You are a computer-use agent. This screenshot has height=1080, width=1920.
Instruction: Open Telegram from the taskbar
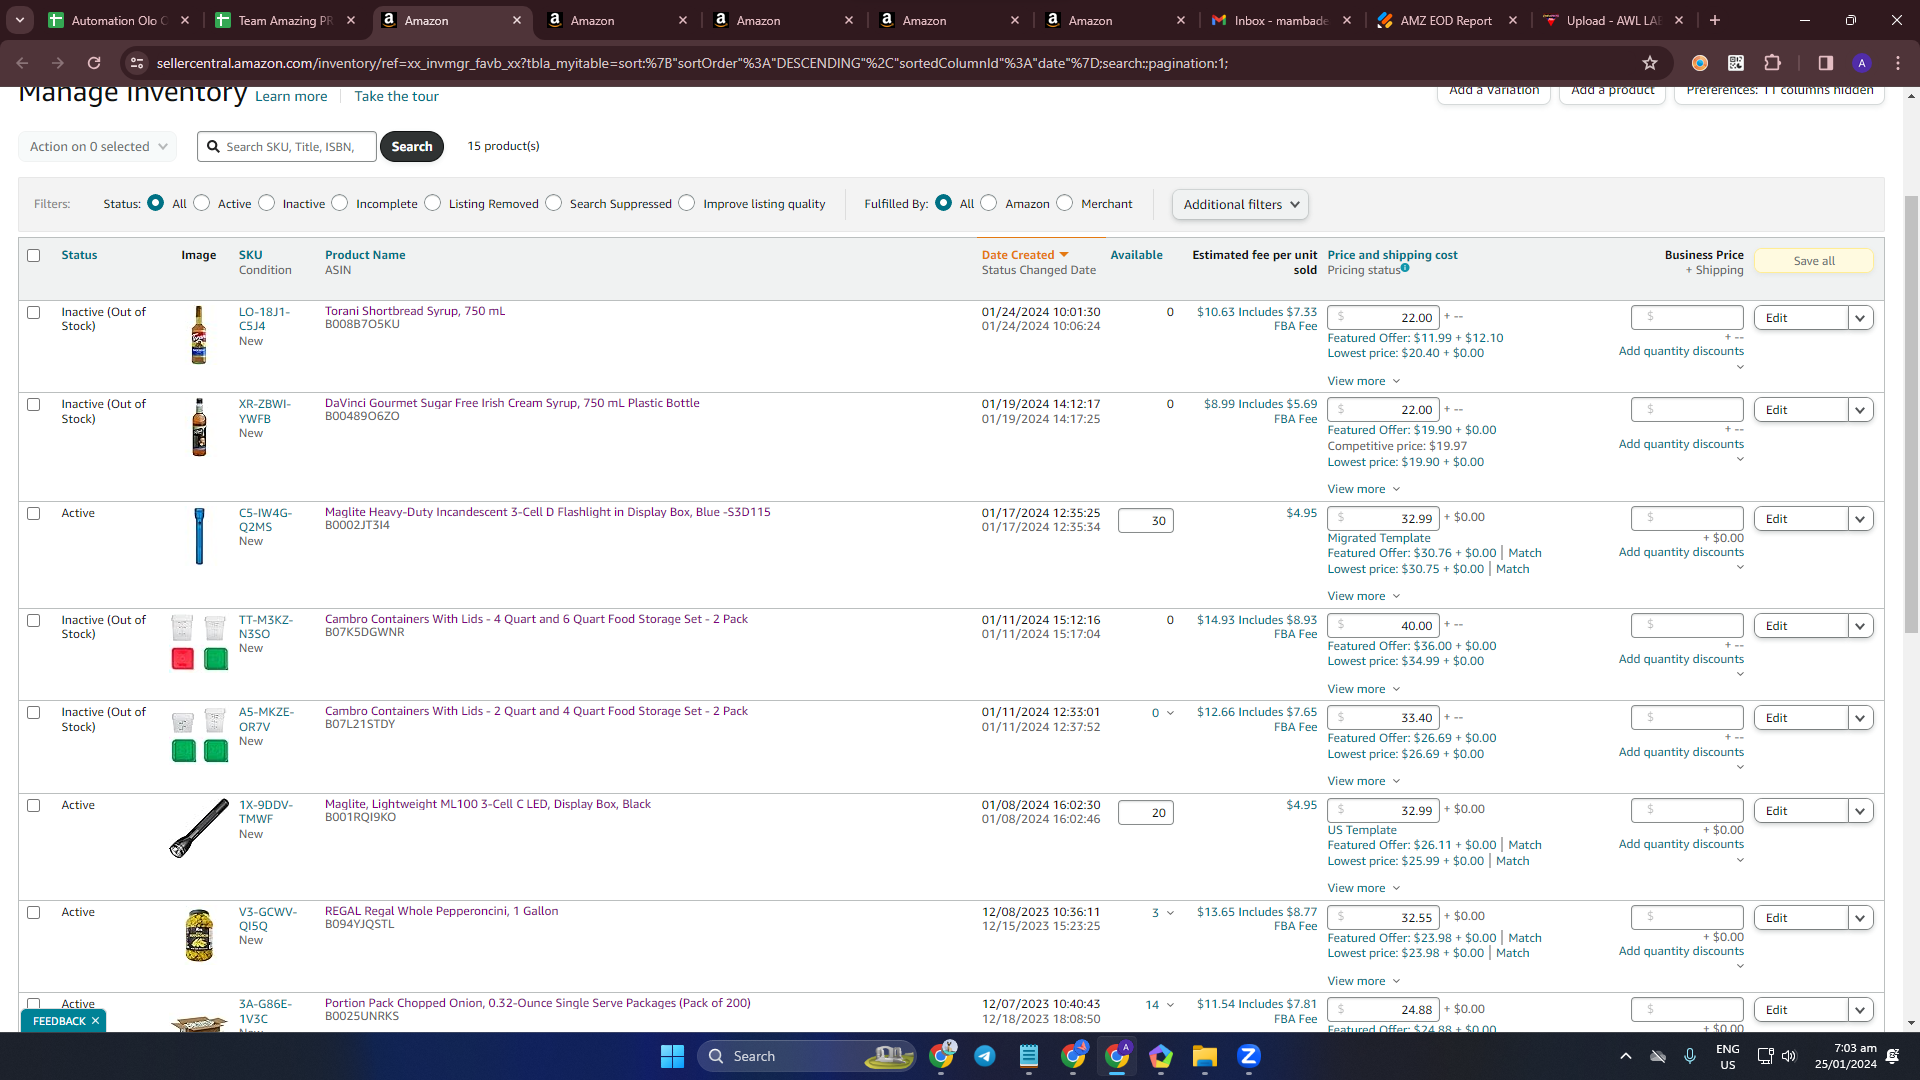tap(985, 1056)
